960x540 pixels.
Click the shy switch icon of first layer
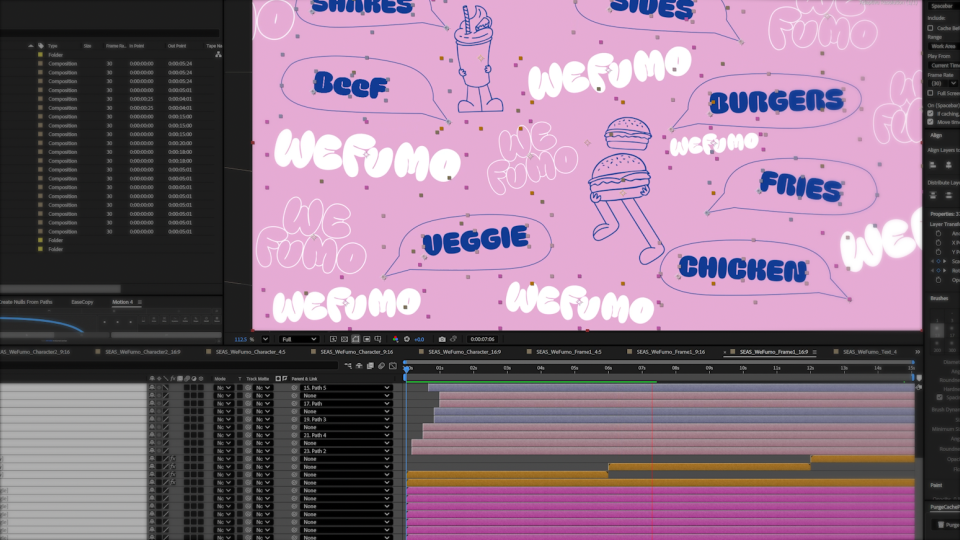click(x=152, y=388)
